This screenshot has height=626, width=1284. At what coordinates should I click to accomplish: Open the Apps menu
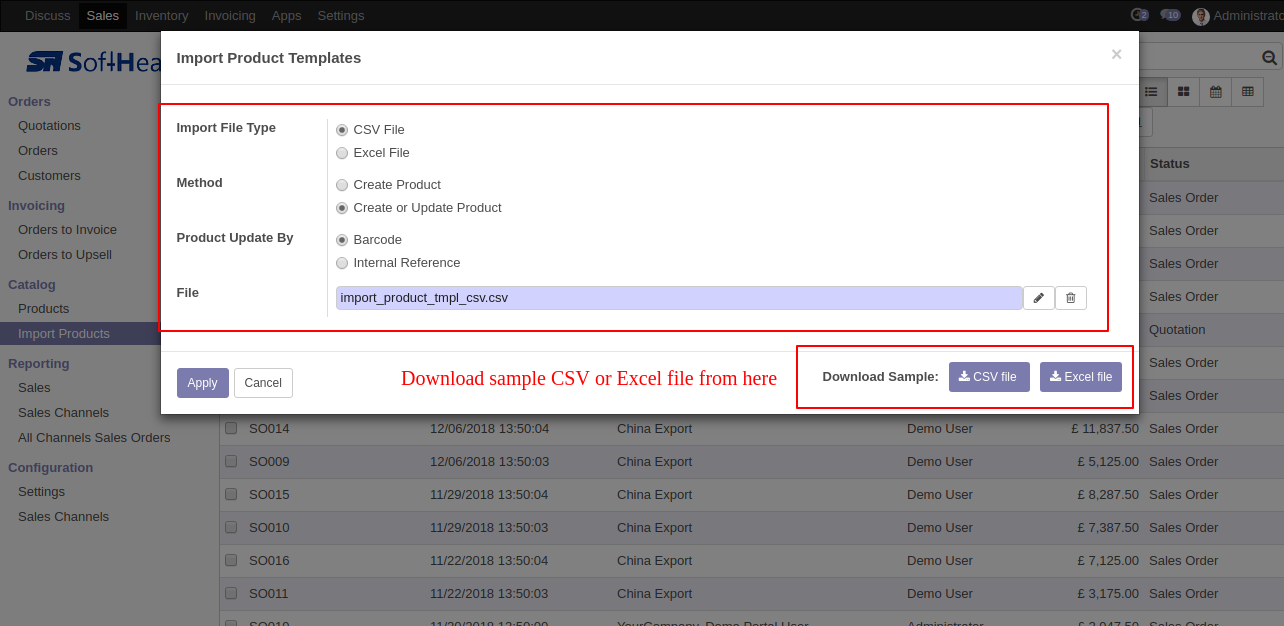pos(286,16)
